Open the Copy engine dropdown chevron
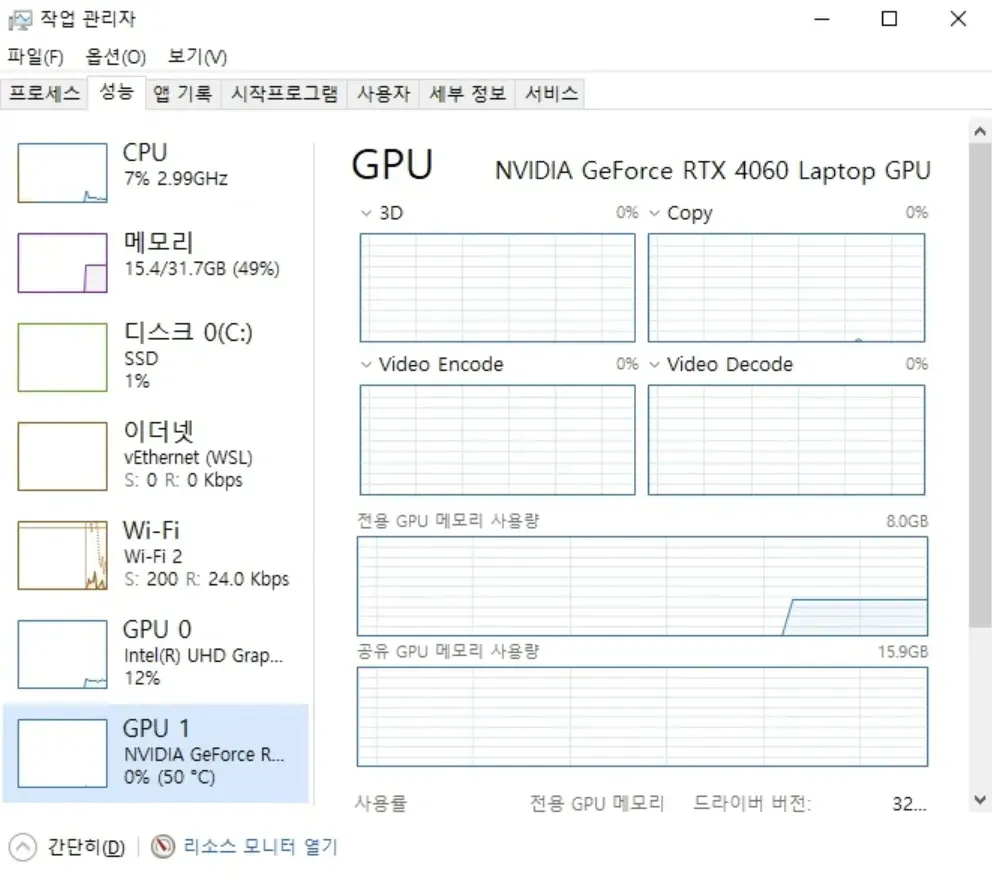This screenshot has height=882, width=992. point(655,213)
